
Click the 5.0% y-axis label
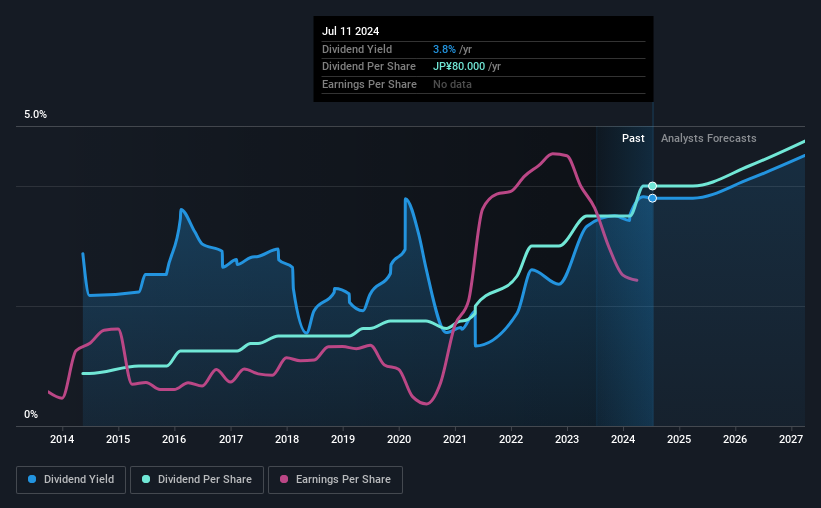click(x=35, y=115)
